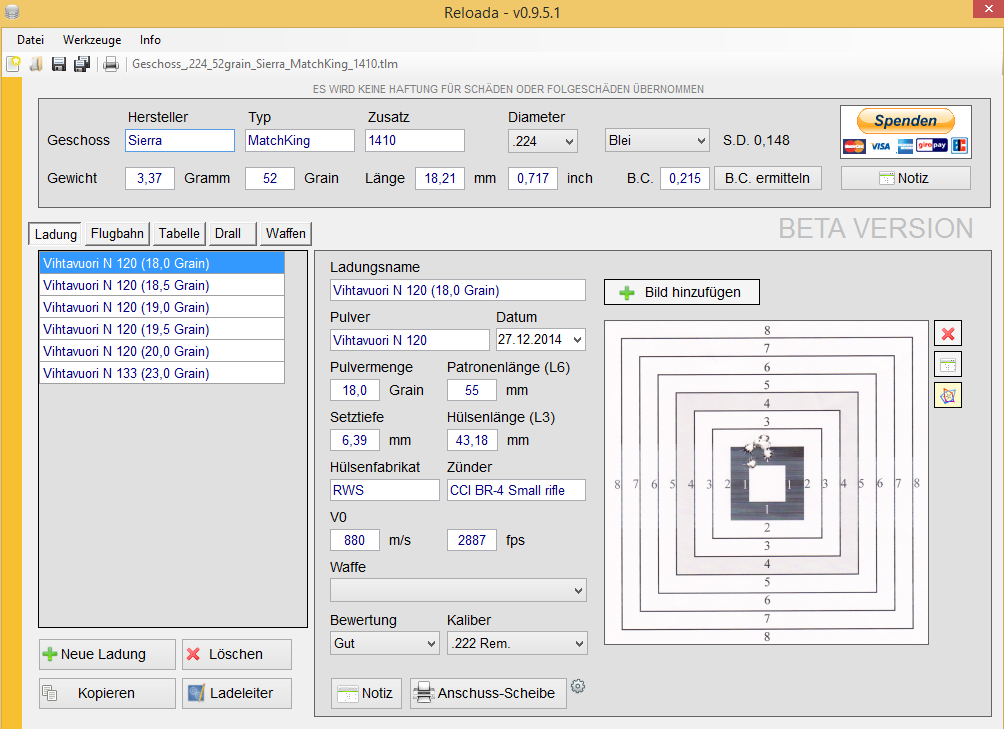Click the B.C. ermitteln button

pyautogui.click(x=768, y=178)
